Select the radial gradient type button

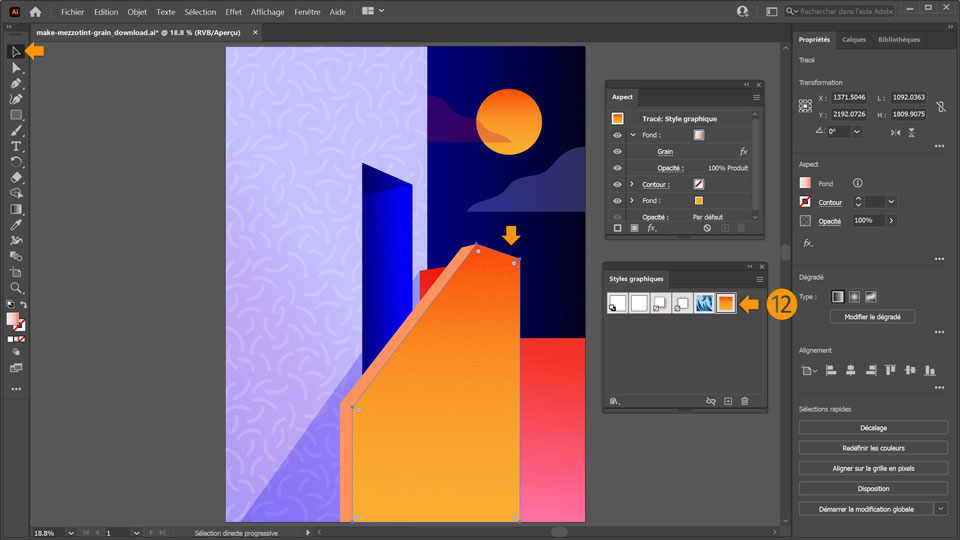854,297
